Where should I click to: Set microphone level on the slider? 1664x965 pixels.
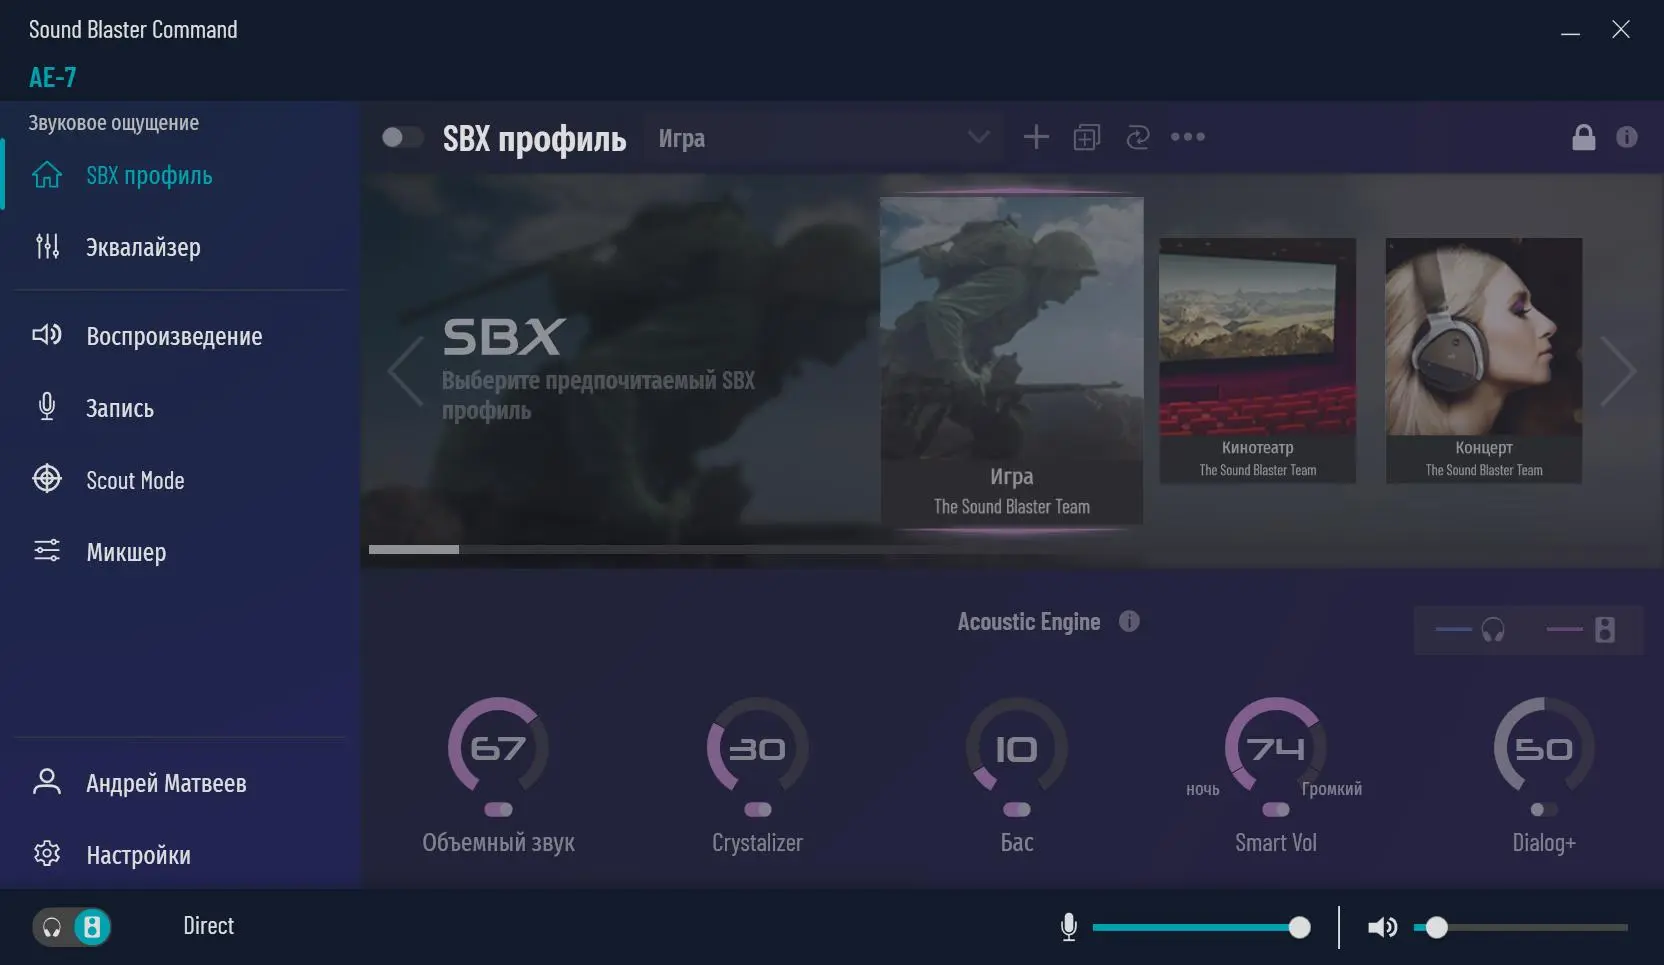pos(1201,928)
